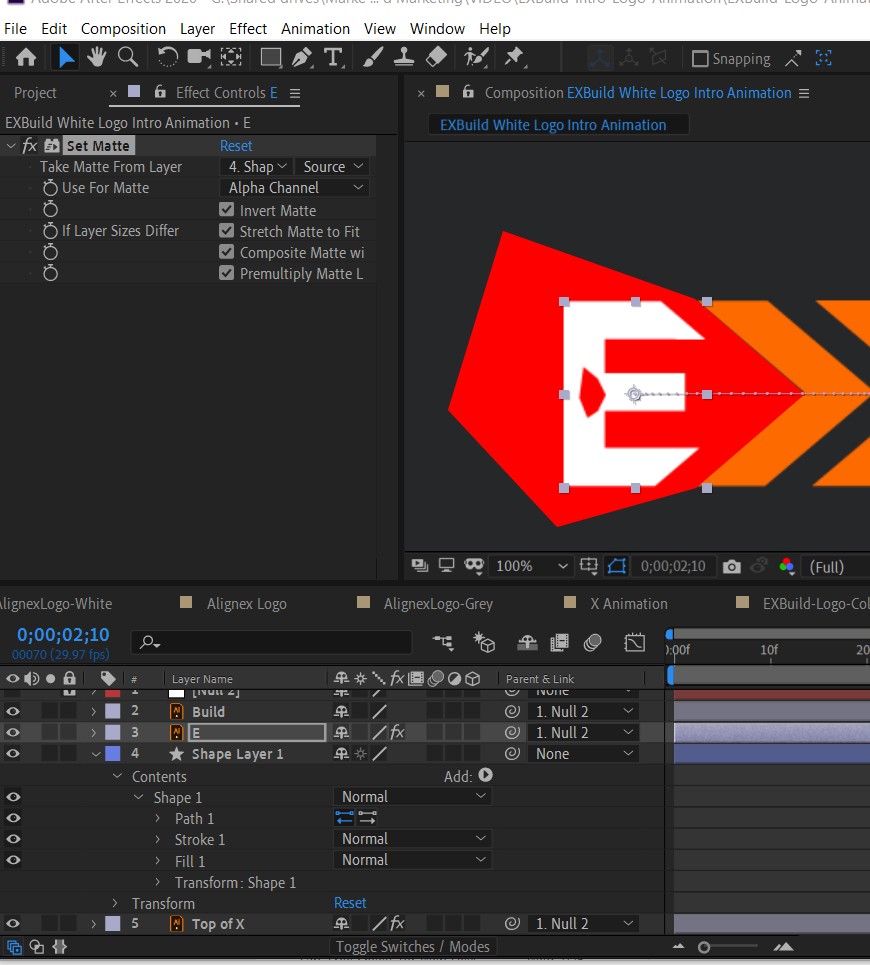870x965 pixels.
Task: Open the Alpha Channel dropdown
Action: (x=294, y=188)
